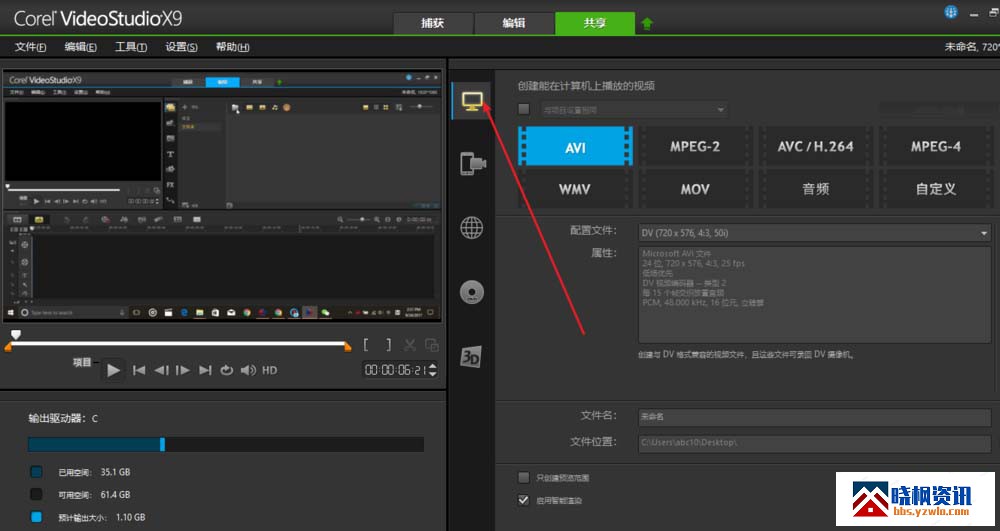This screenshot has width=1000, height=531.
Task: Click the preview scrubber playhead
Action: coord(16,335)
